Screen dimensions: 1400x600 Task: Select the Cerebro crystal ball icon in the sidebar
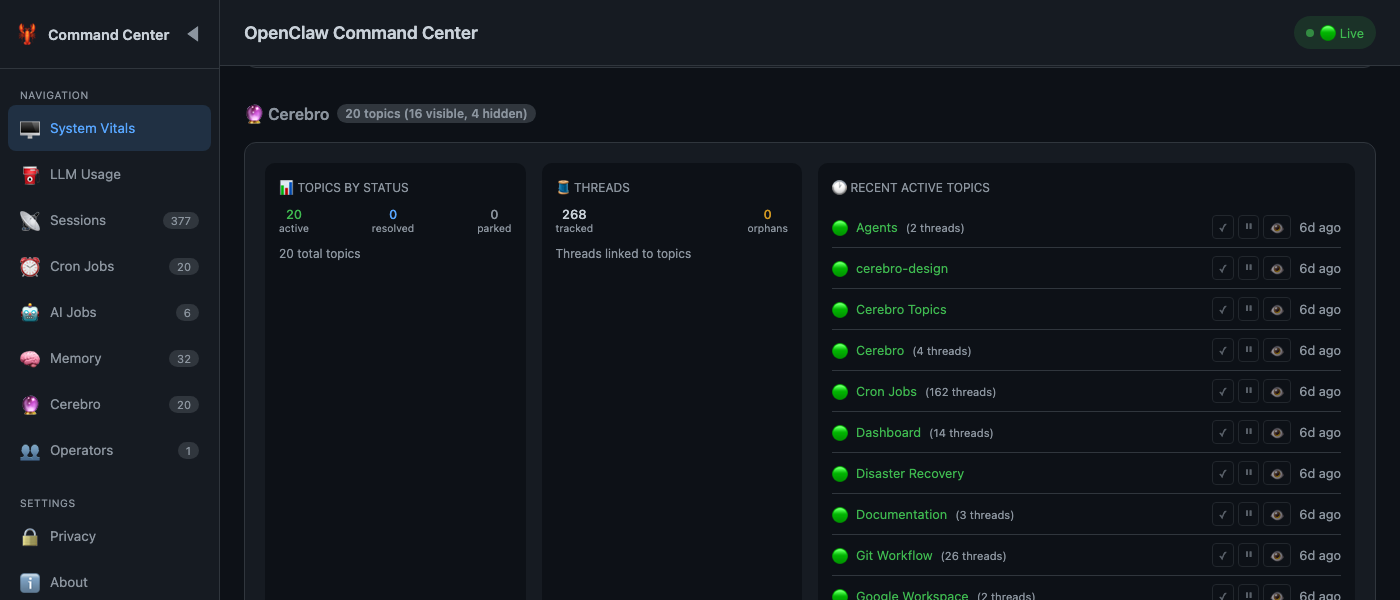30,405
